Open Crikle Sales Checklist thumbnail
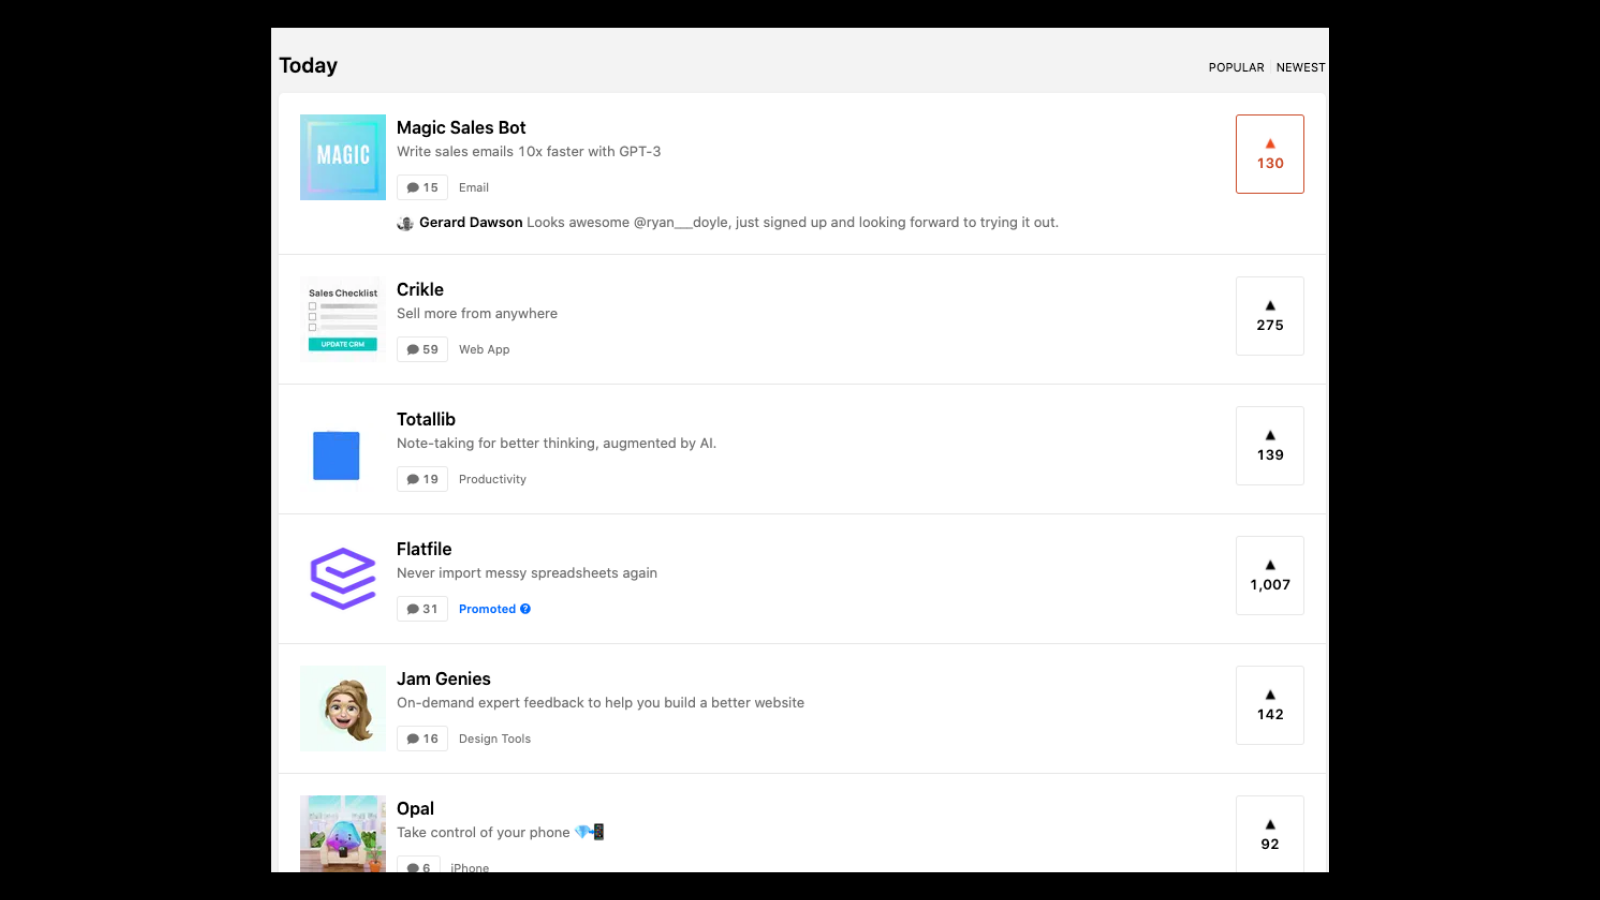 (343, 319)
